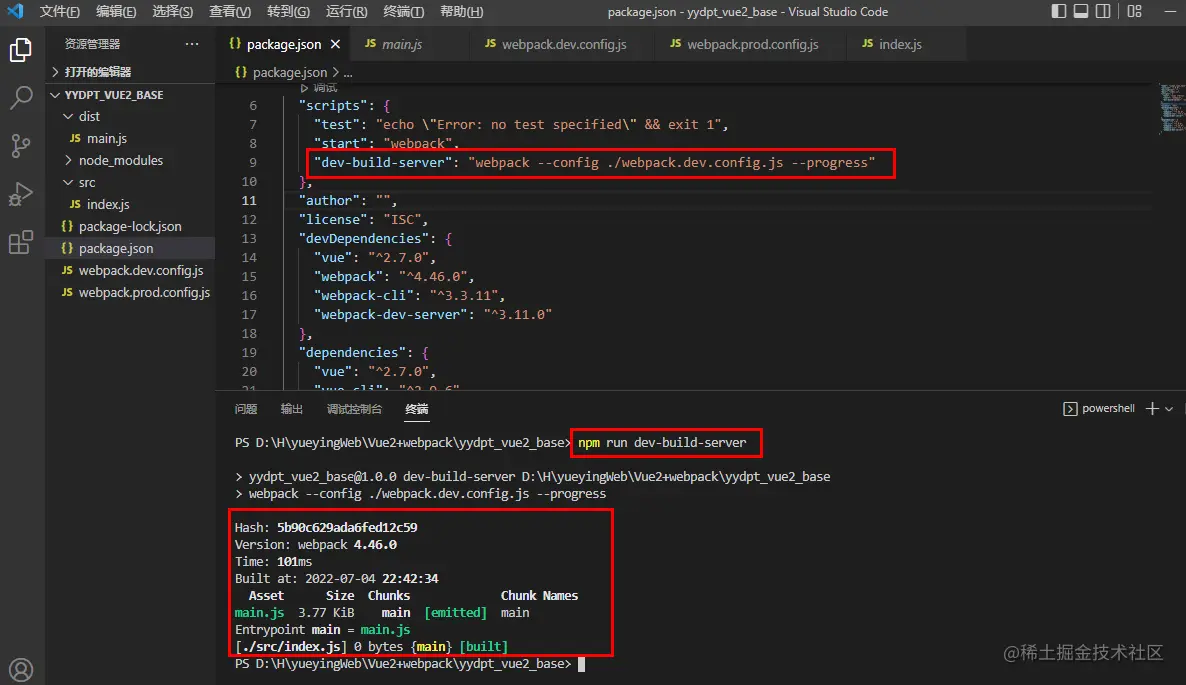Open the 终端(T) menu
The width and height of the screenshot is (1186, 685).
point(403,11)
